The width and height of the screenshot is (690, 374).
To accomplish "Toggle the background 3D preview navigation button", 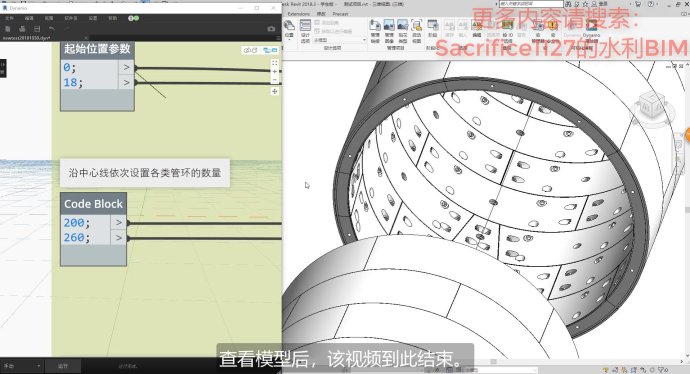I will point(250,50).
